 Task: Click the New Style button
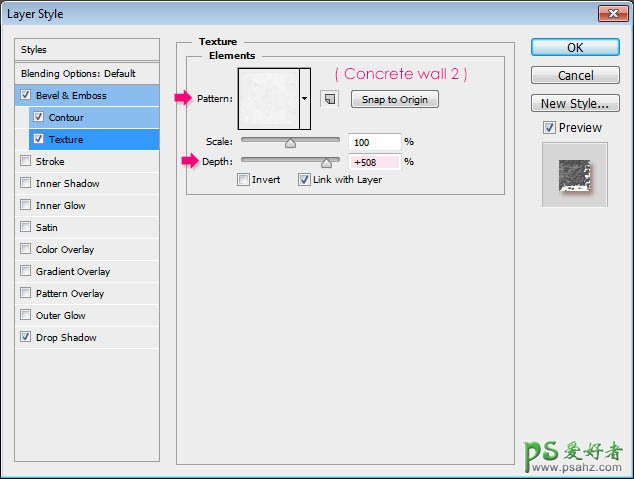point(575,103)
